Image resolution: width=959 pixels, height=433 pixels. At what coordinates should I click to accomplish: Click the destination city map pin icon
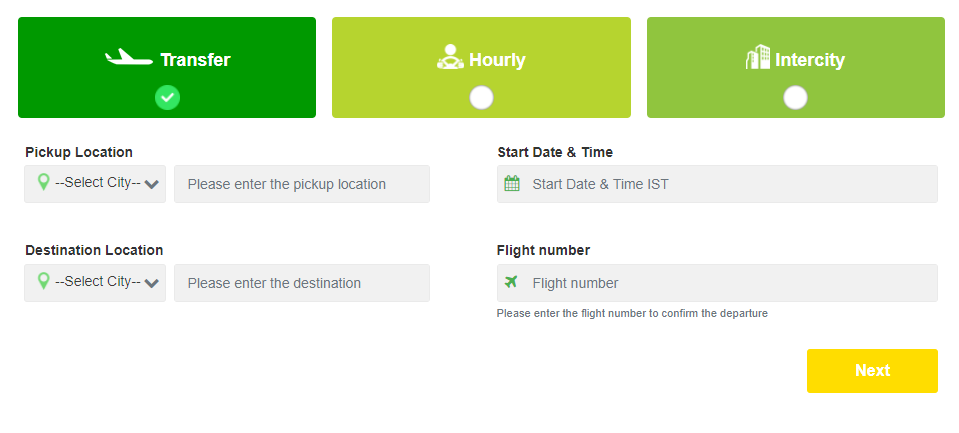pyautogui.click(x=43, y=281)
